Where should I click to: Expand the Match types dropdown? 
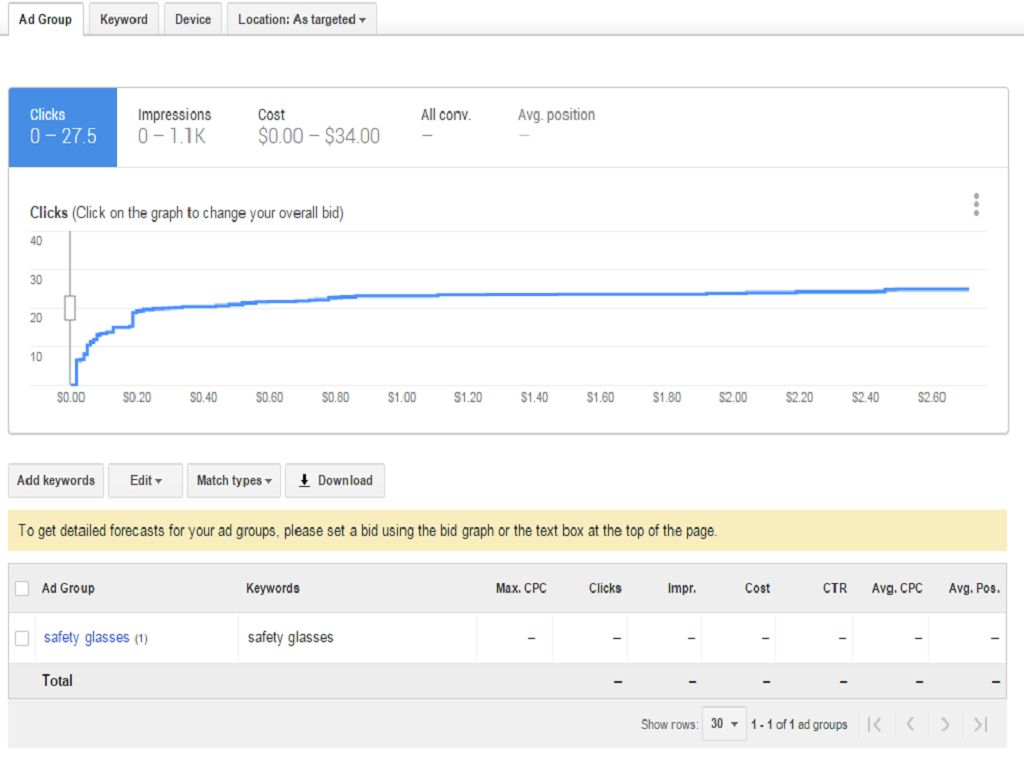click(x=234, y=480)
